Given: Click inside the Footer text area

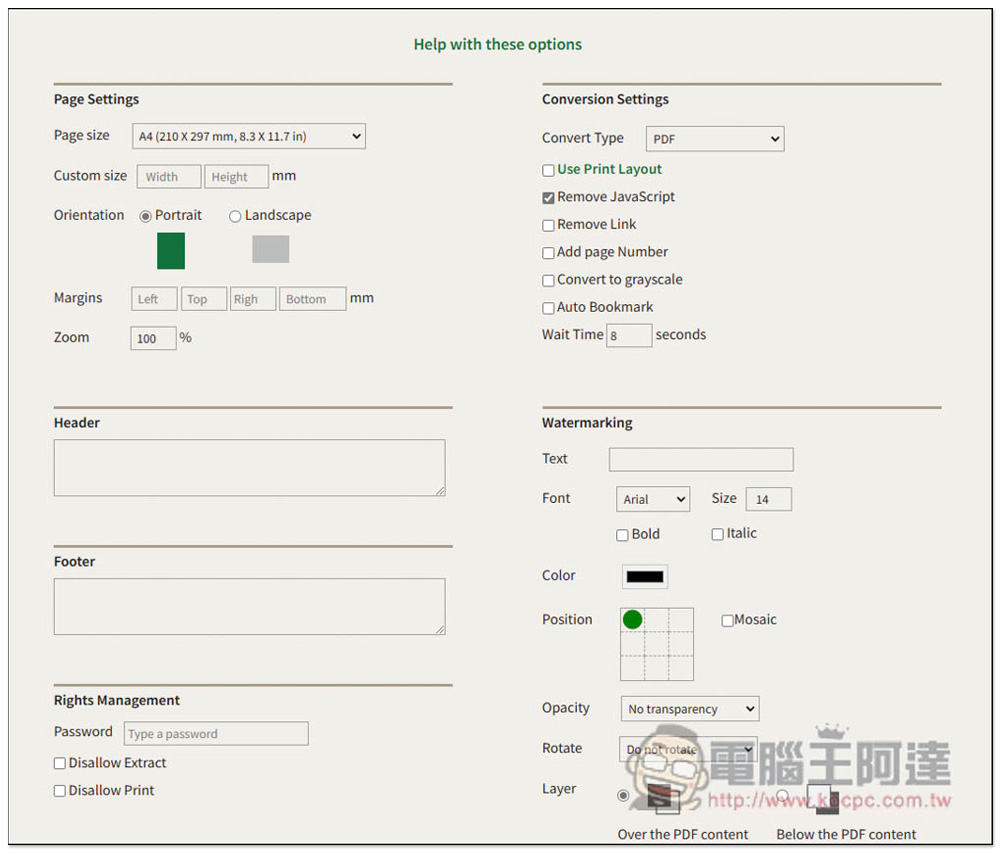Looking at the screenshot, I should click(249, 607).
